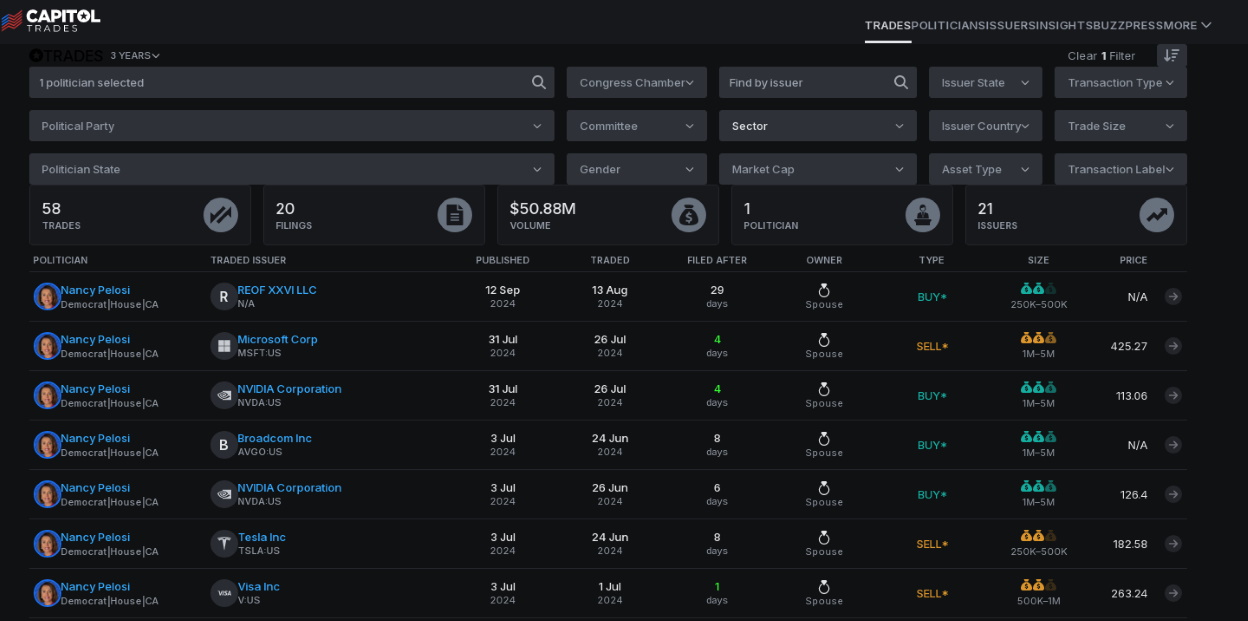Open the Microsoft Corp issuer link
Viewport: 1248px width, 621px height.
click(x=277, y=339)
